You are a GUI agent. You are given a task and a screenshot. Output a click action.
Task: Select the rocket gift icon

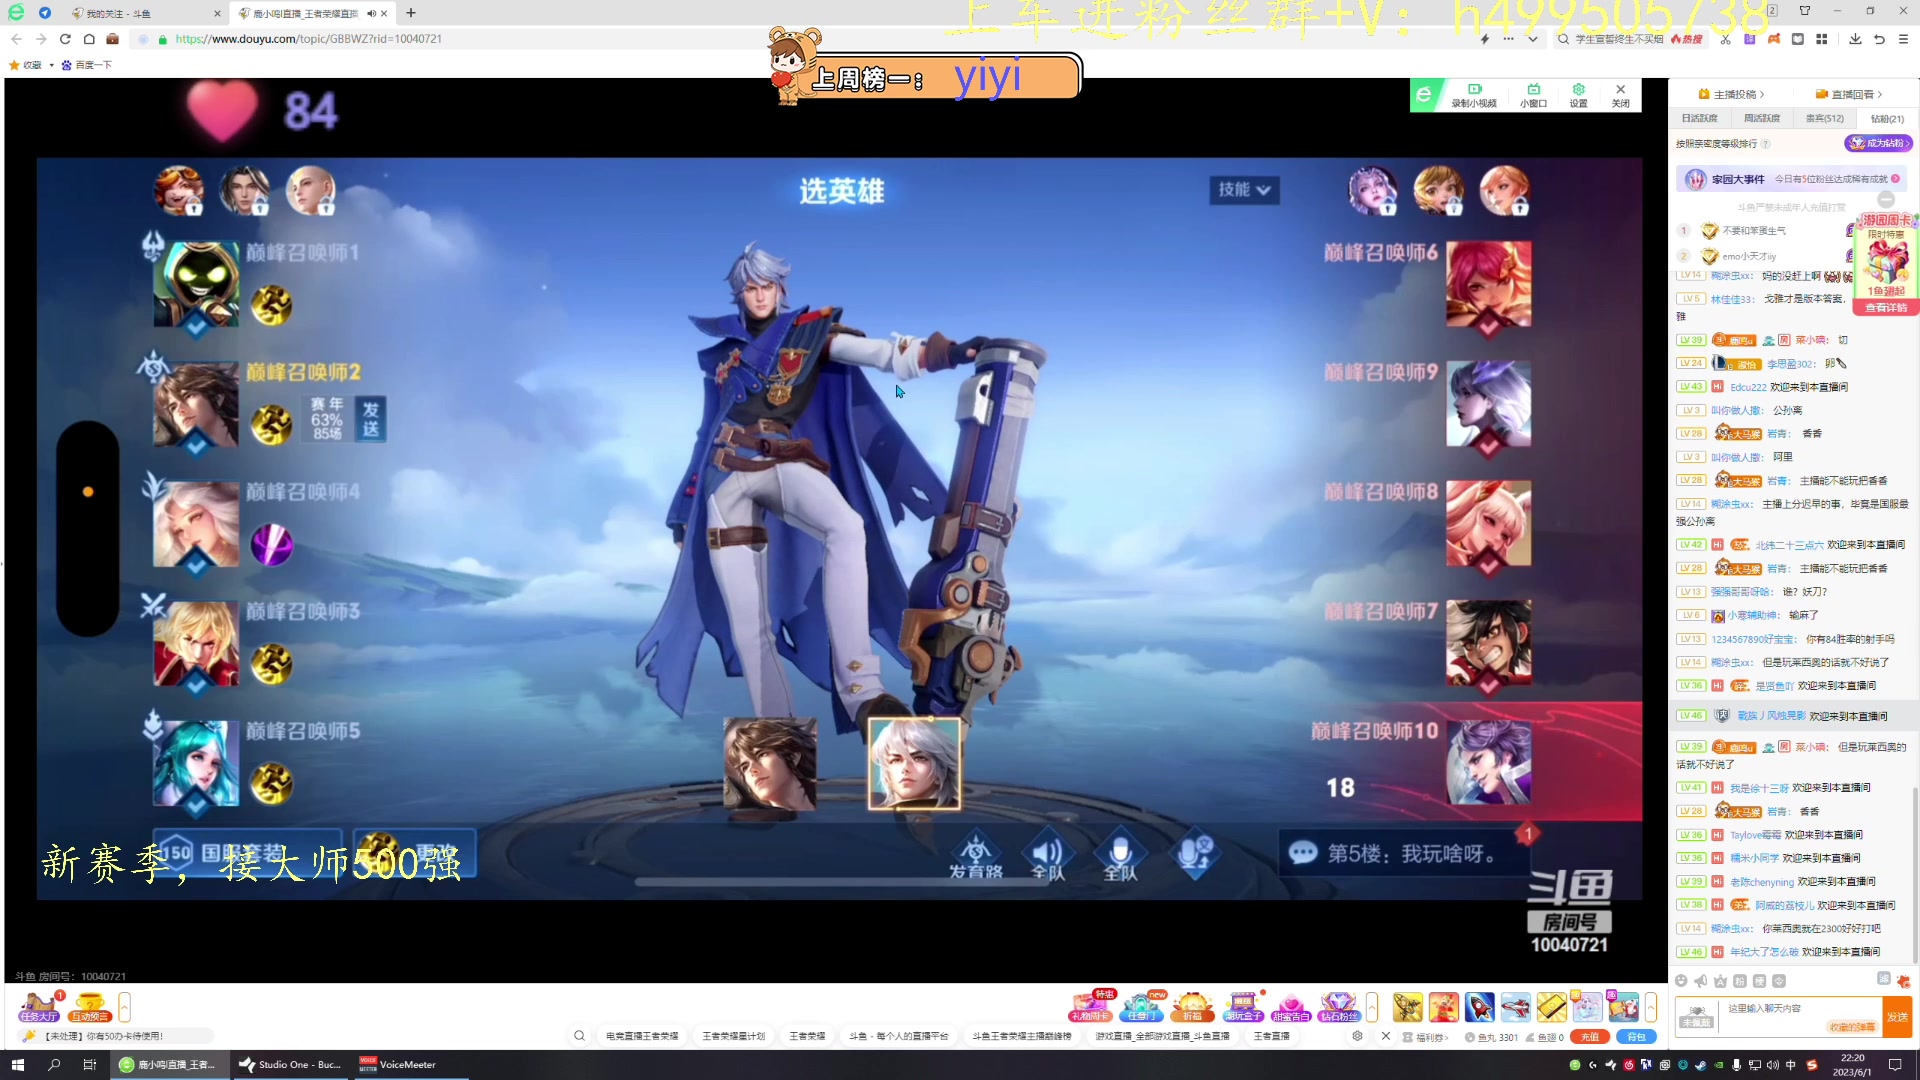pos(1480,1006)
